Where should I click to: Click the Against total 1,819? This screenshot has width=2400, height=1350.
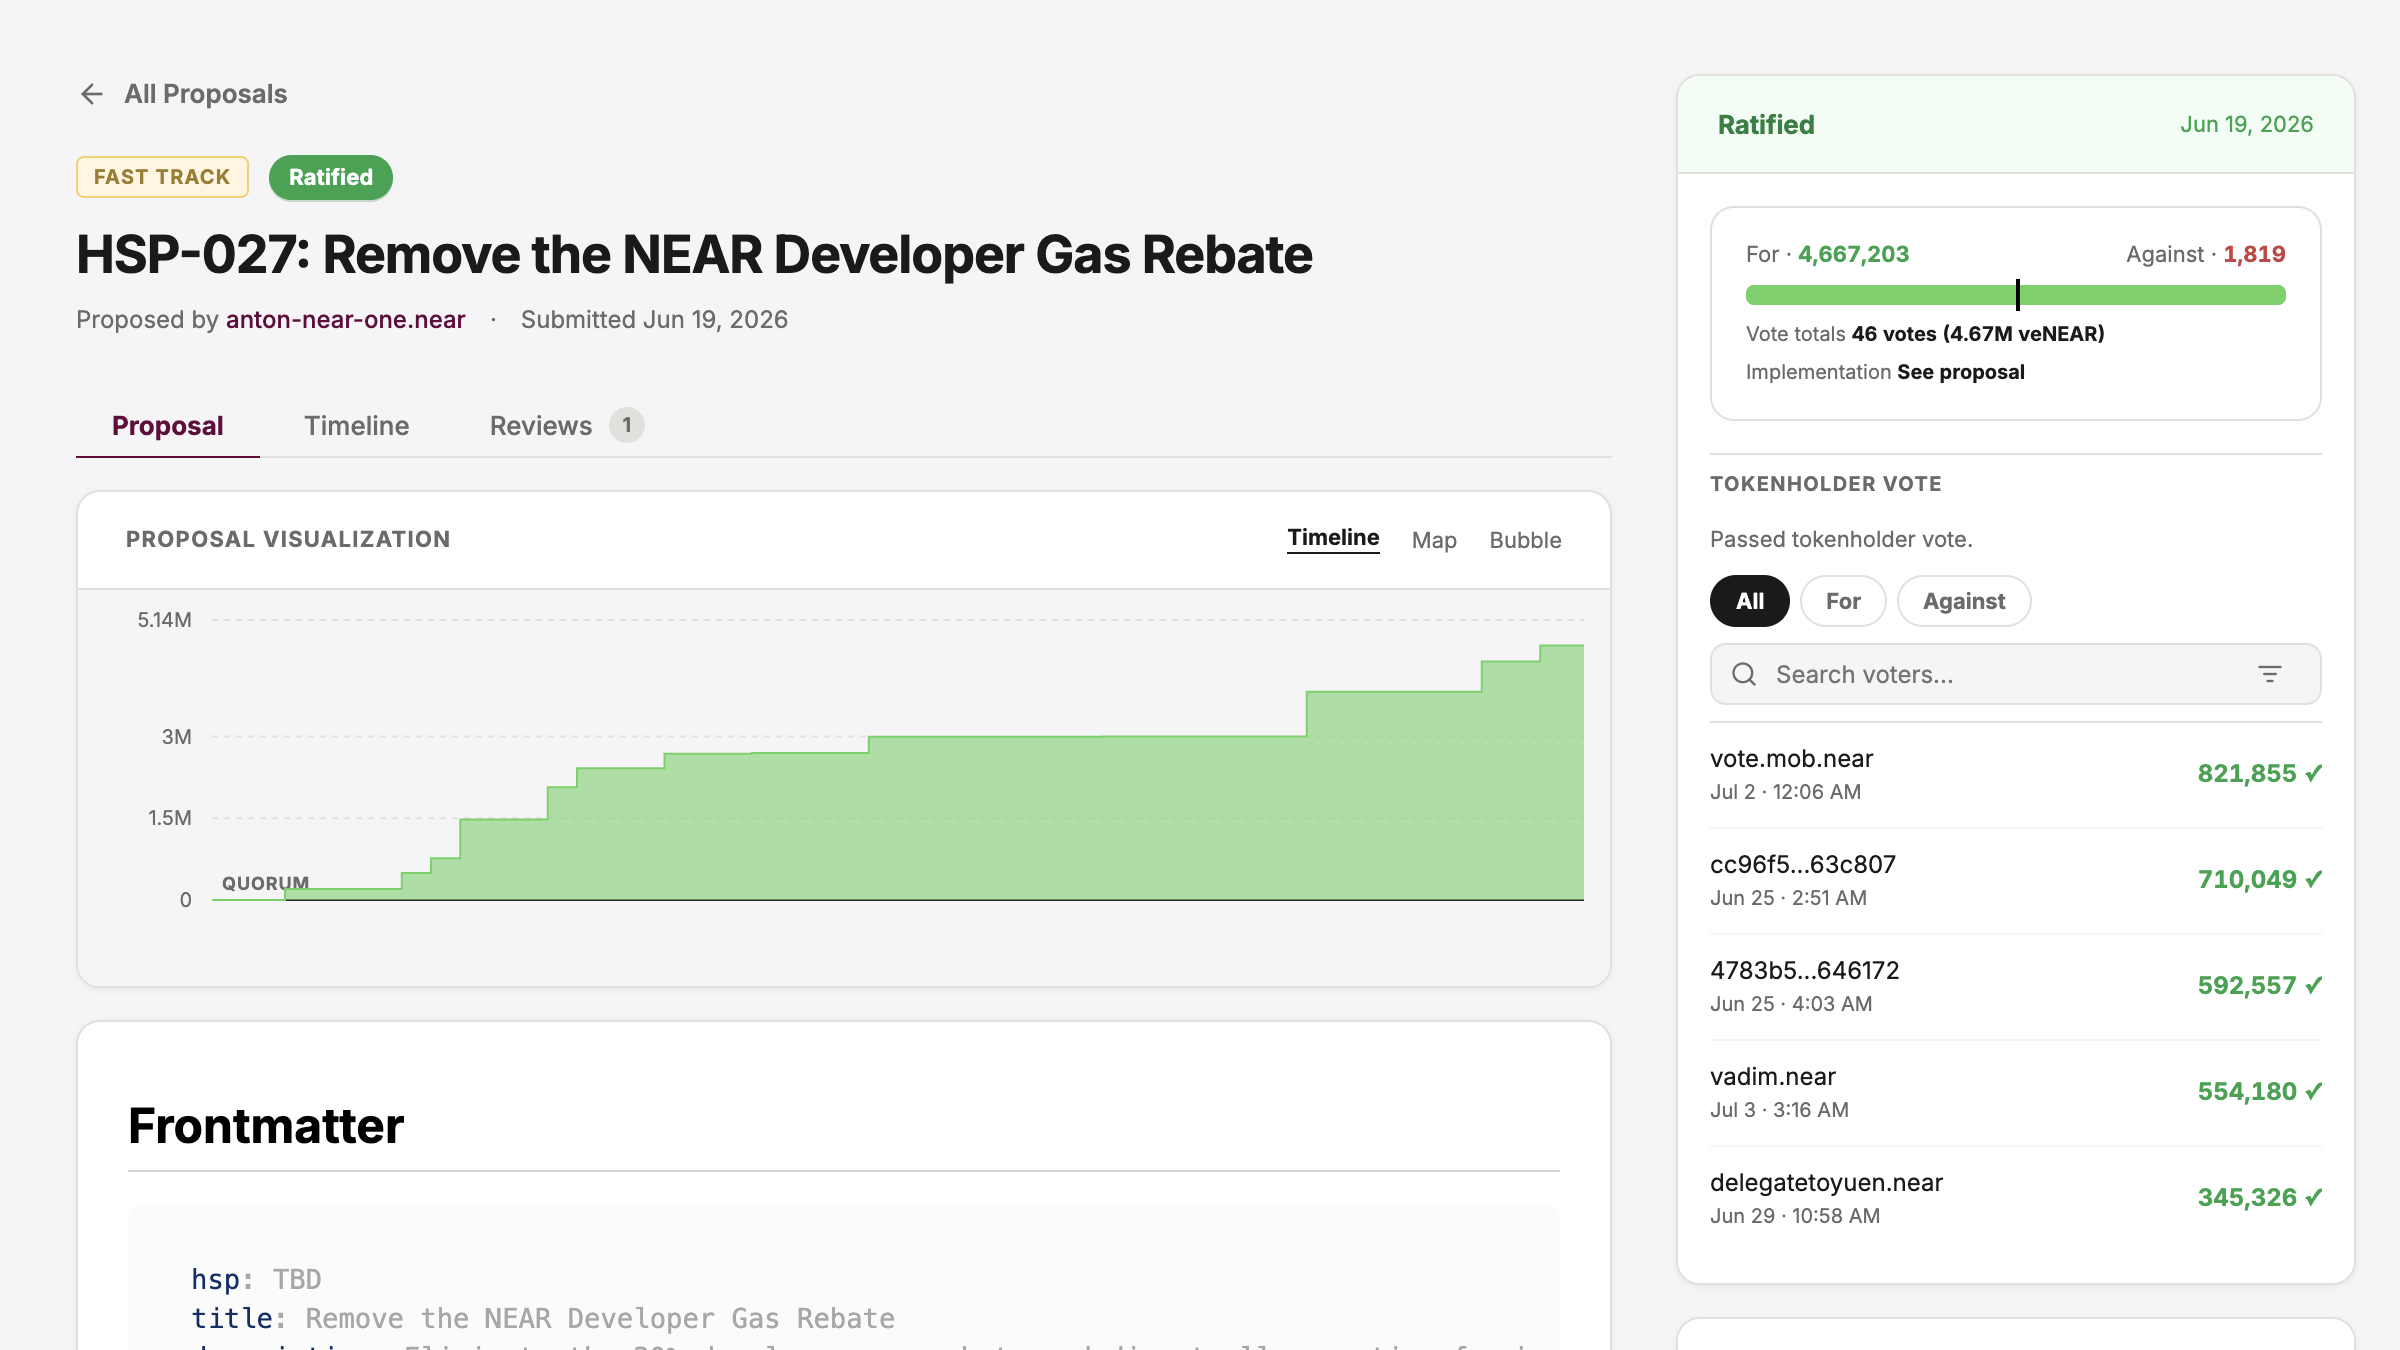2255,254
